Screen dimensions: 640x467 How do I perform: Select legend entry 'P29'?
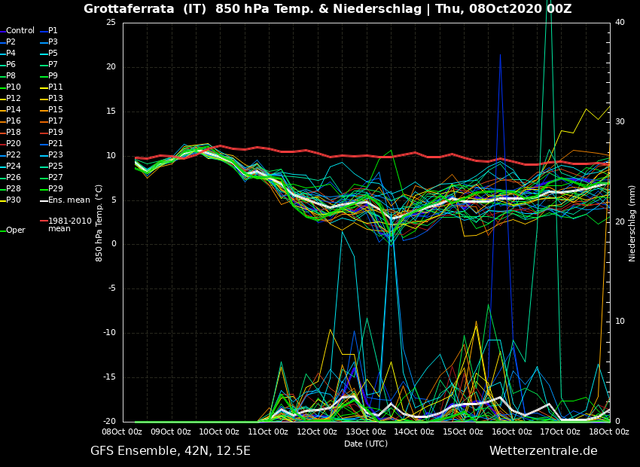coord(51,189)
